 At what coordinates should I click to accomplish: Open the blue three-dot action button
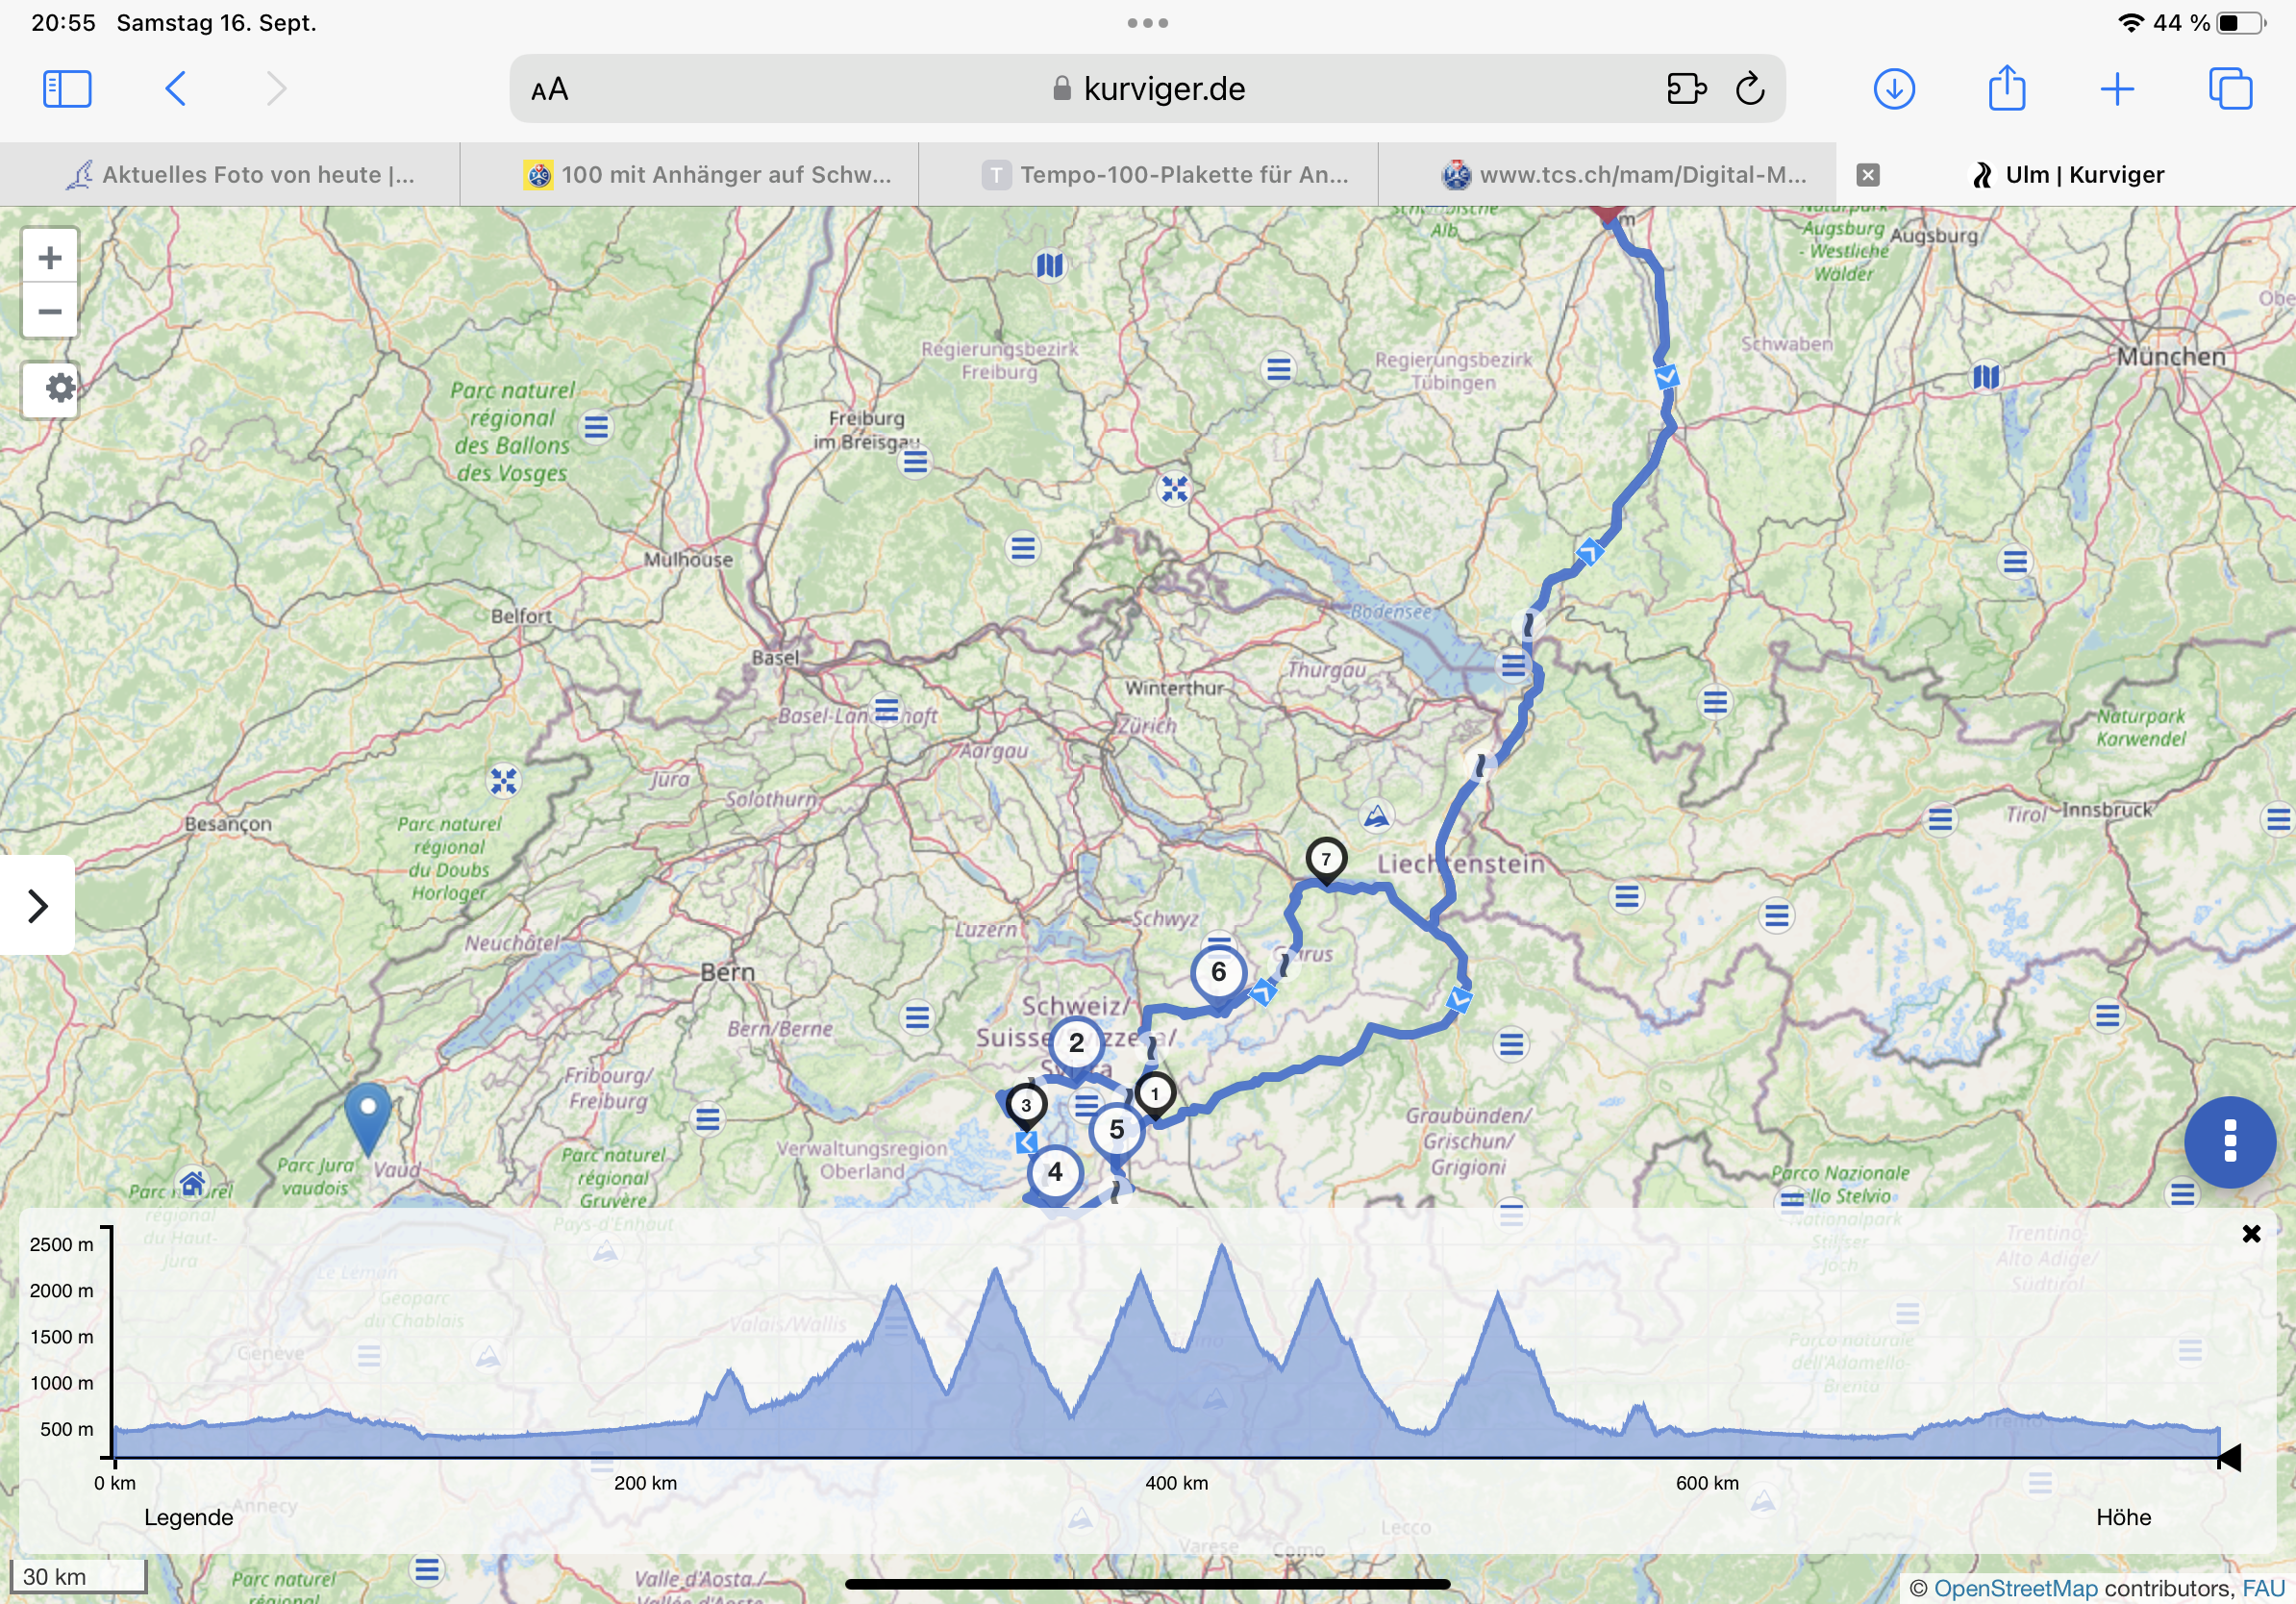tap(2229, 1142)
